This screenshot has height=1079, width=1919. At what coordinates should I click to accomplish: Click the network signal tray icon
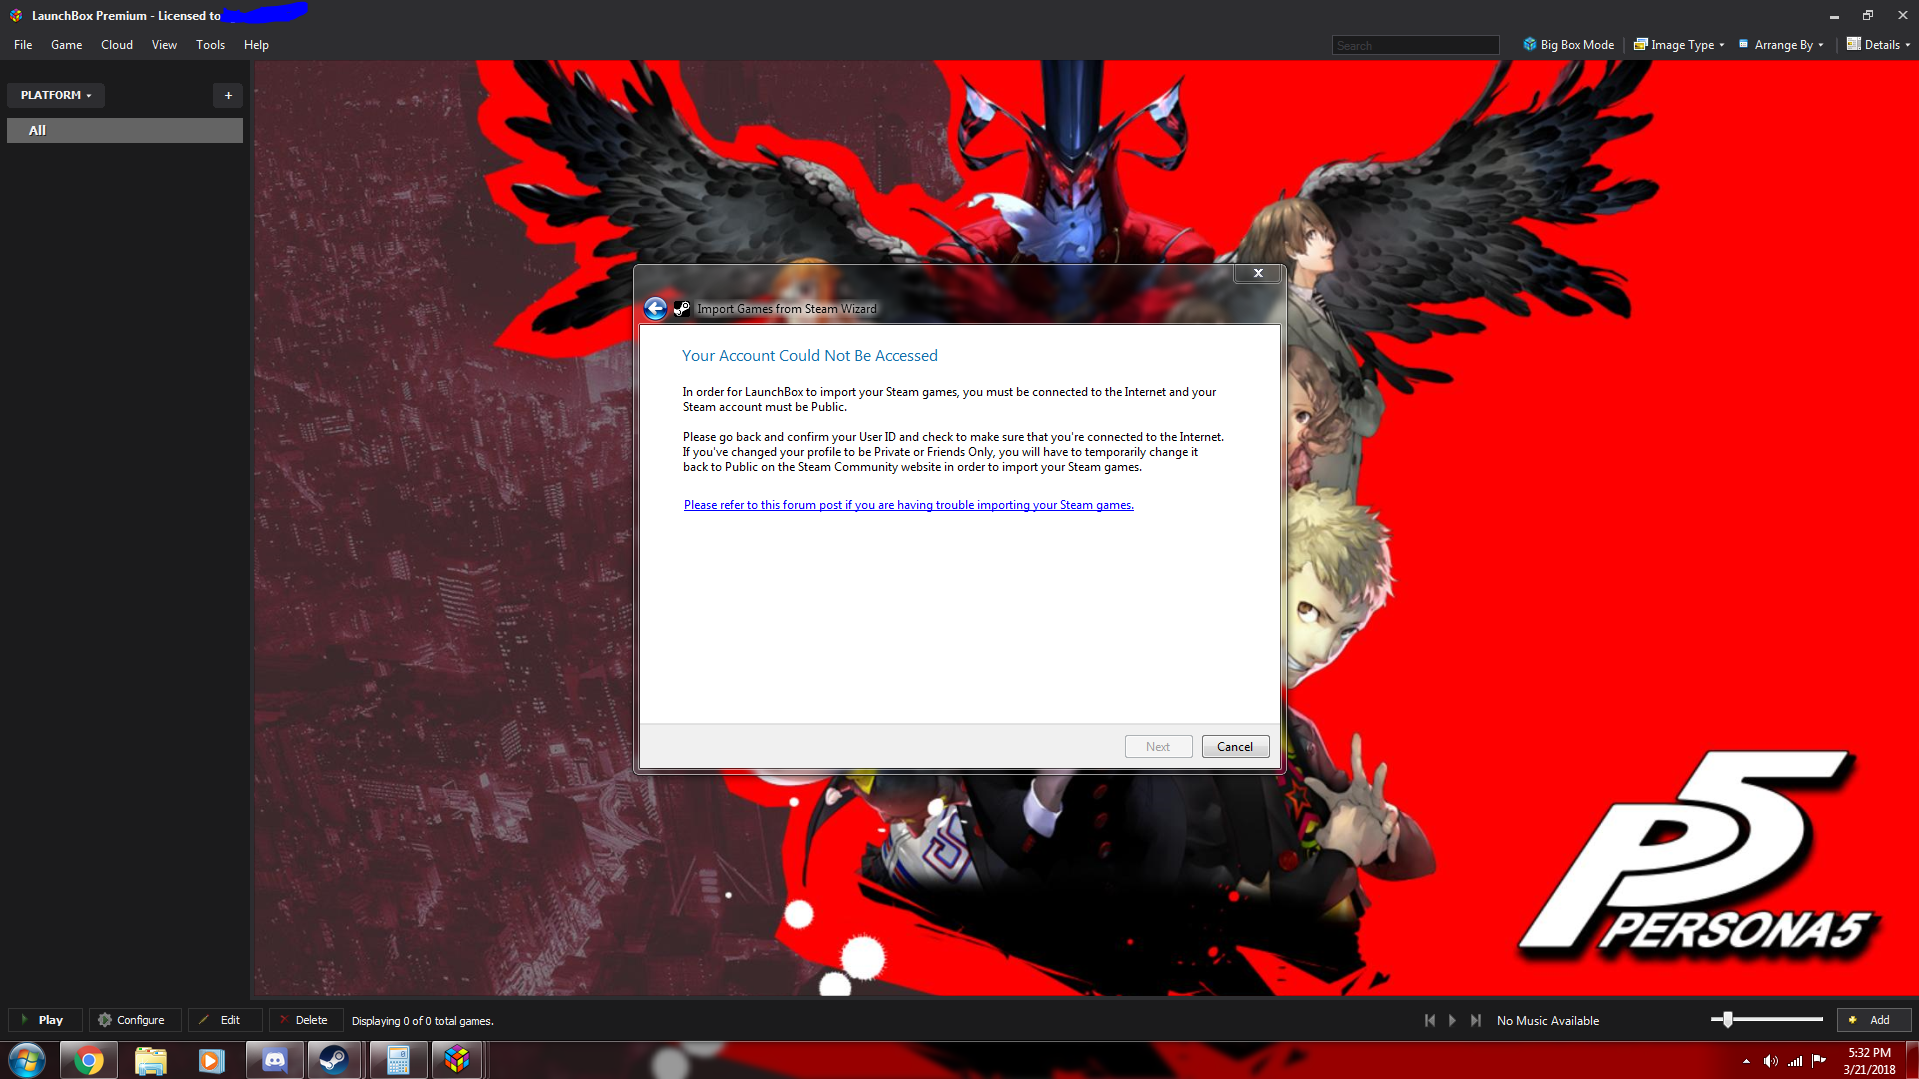[1795, 1061]
